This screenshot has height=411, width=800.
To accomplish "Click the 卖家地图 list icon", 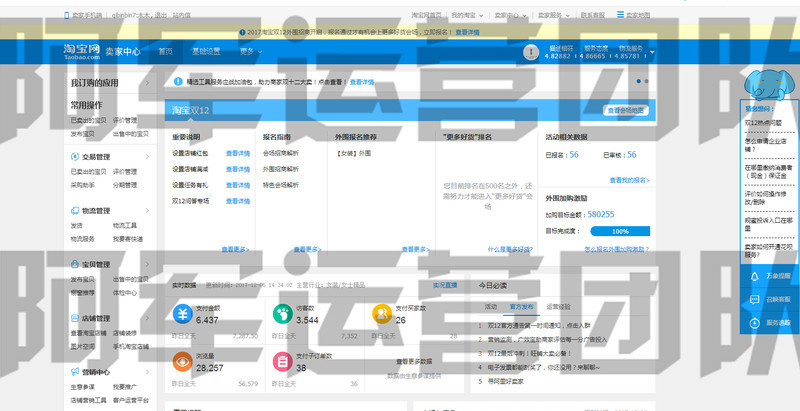I will [x=620, y=15].
